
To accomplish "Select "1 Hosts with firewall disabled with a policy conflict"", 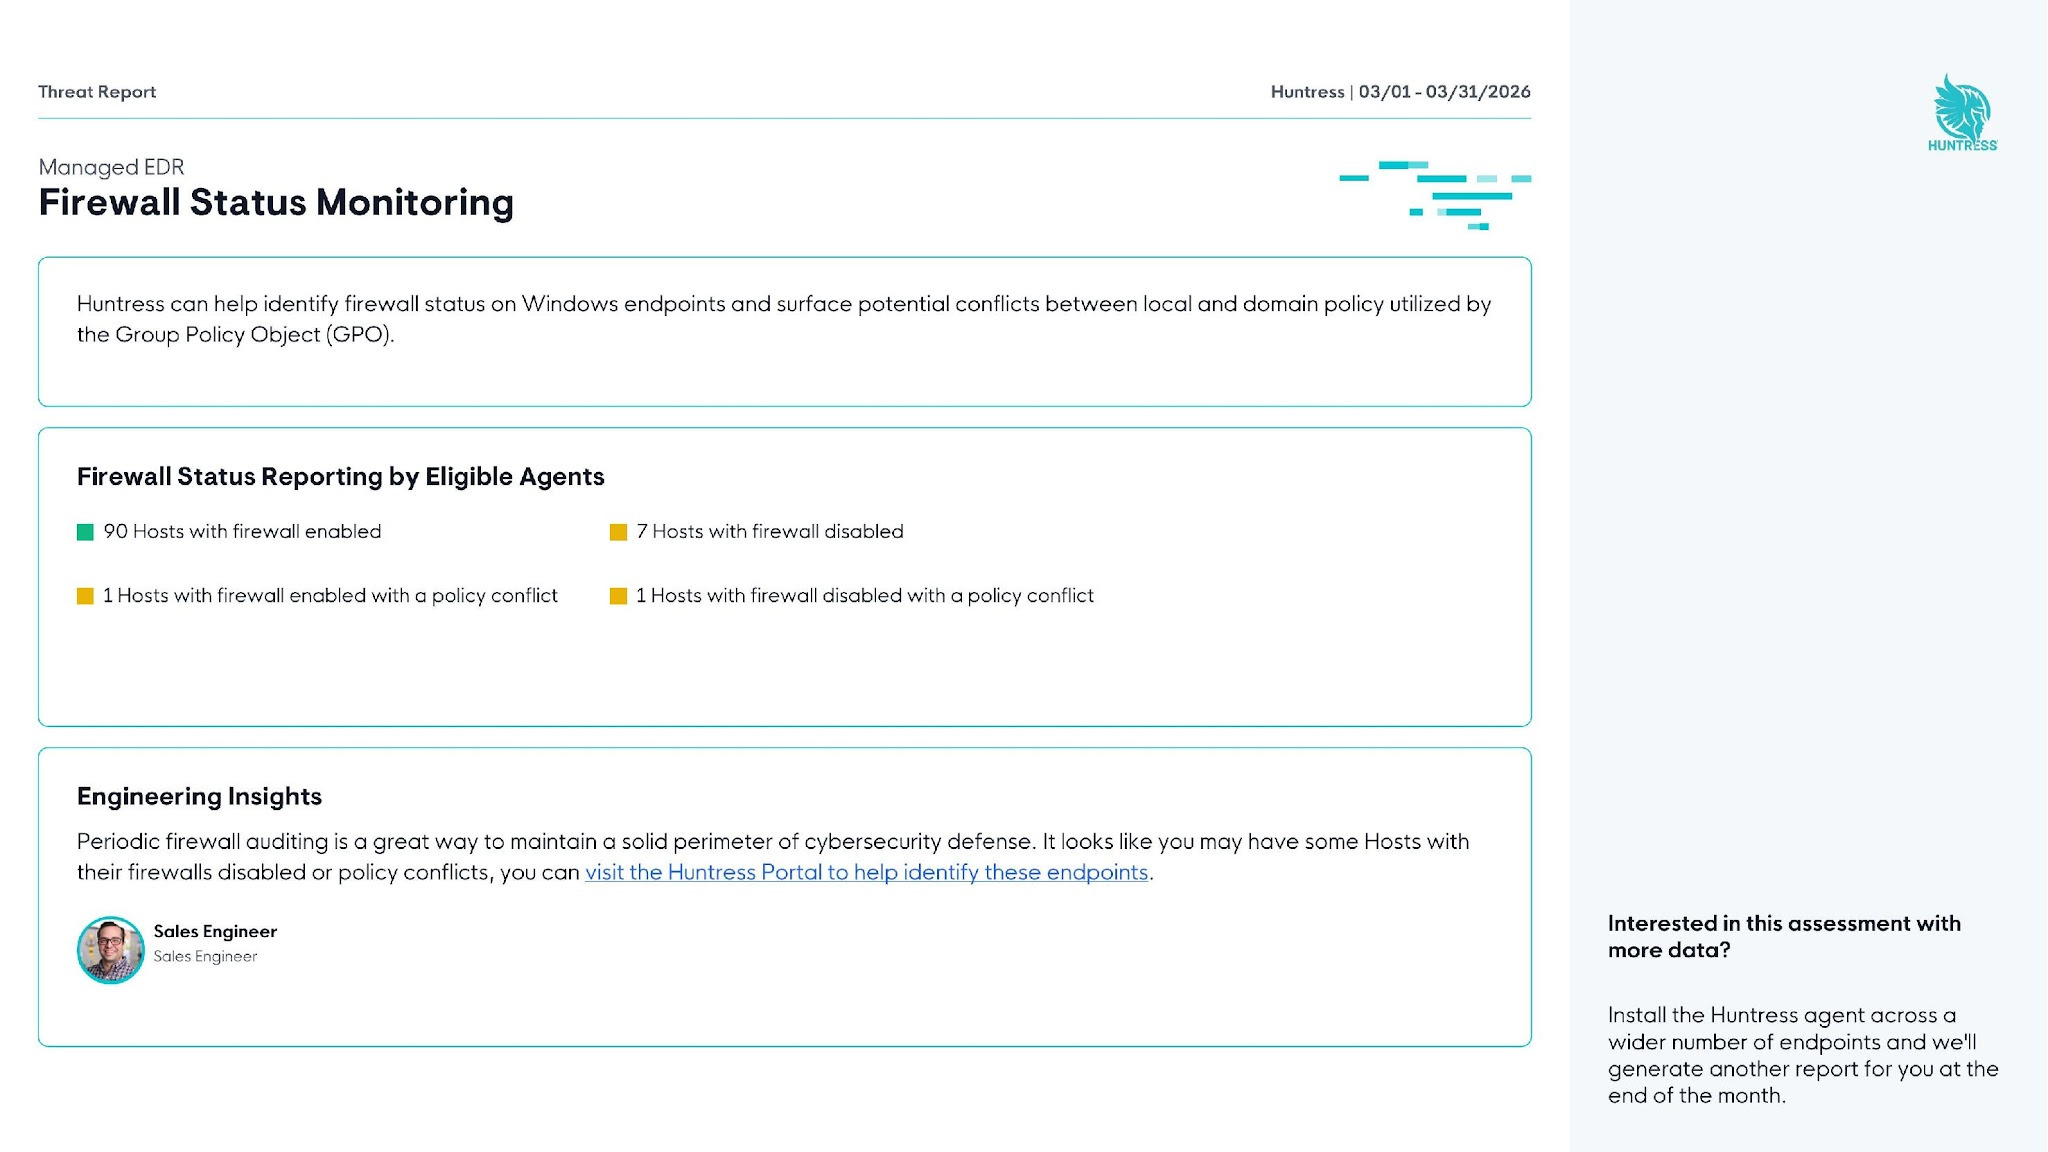I will (865, 595).
